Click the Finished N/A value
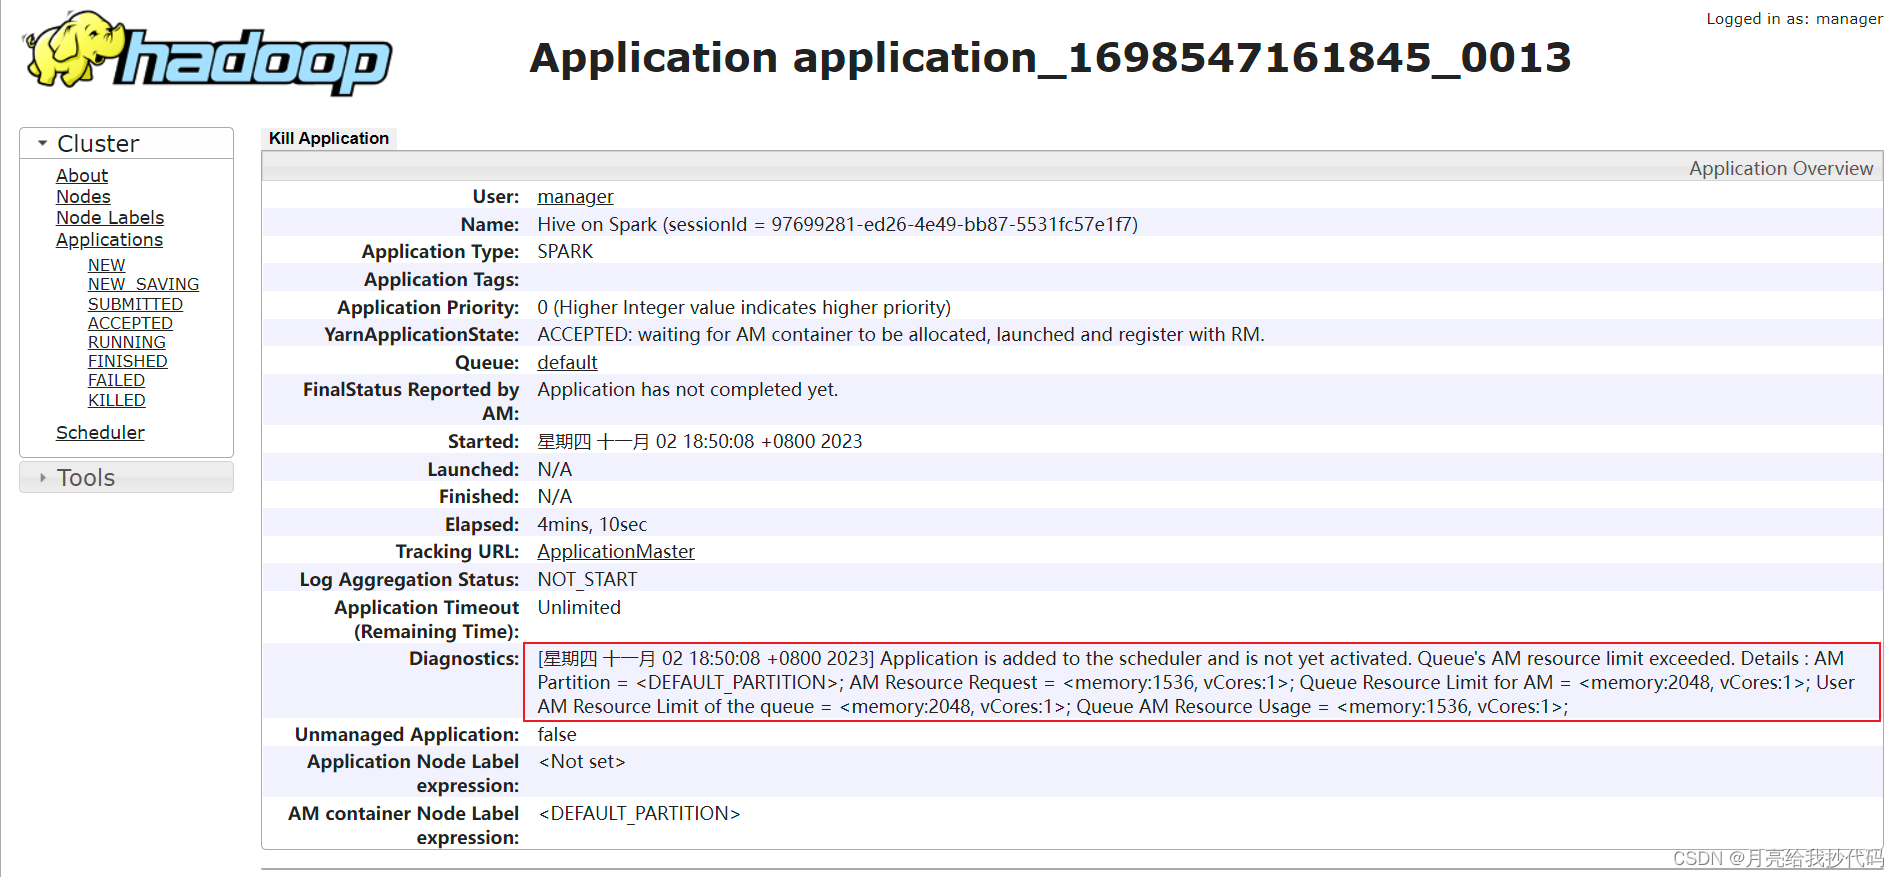Viewport: 1899px width, 877px height. (x=554, y=497)
